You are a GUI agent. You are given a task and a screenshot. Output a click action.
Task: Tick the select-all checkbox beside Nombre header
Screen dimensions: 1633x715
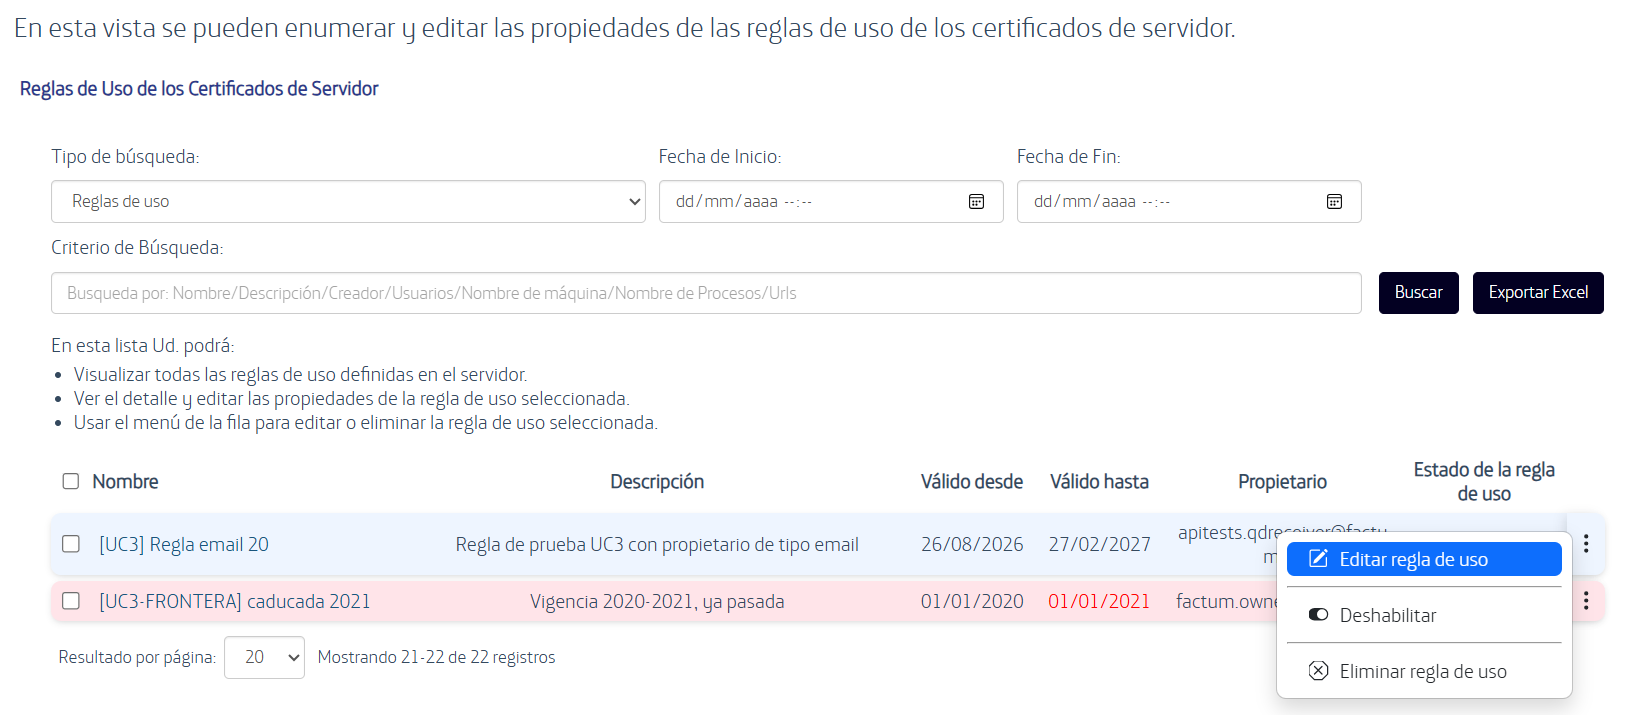[x=71, y=481]
